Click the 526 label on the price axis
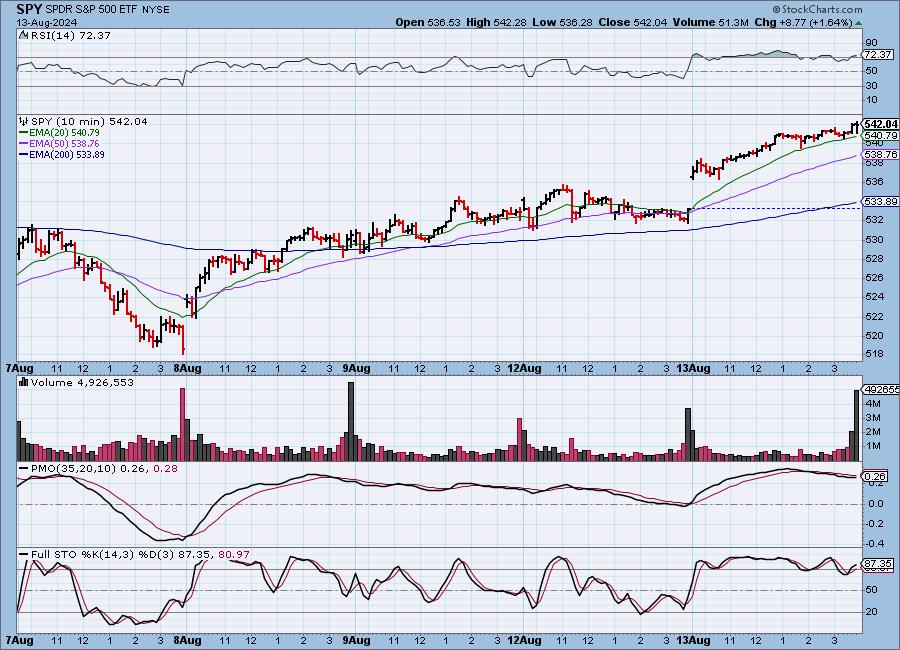900x650 pixels. [874, 277]
